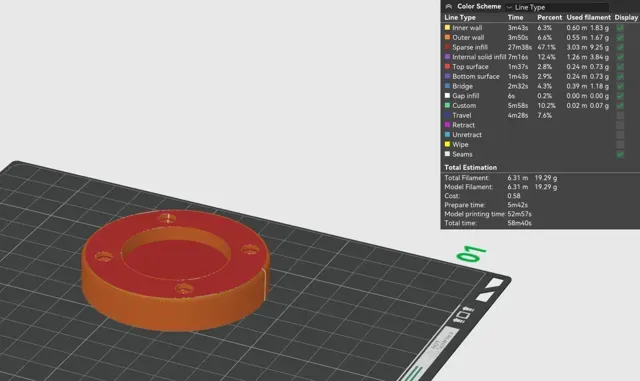Click the Bottom surface color swatch
This screenshot has height=381, width=640.
447,76
